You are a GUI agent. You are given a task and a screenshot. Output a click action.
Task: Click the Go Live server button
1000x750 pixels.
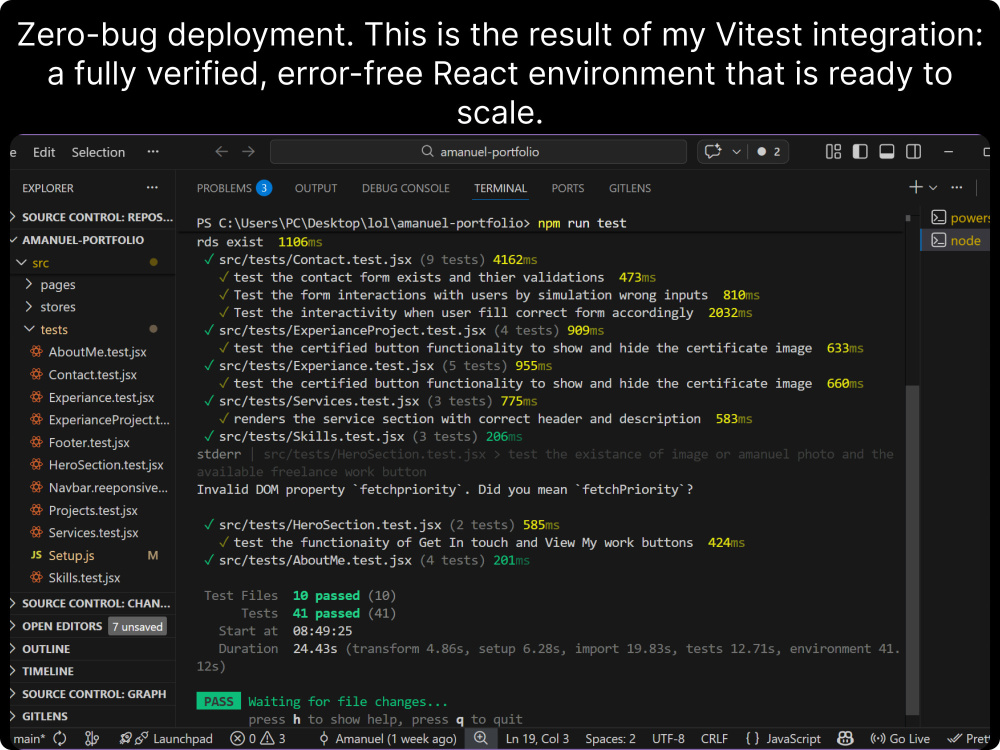[x=900, y=739]
